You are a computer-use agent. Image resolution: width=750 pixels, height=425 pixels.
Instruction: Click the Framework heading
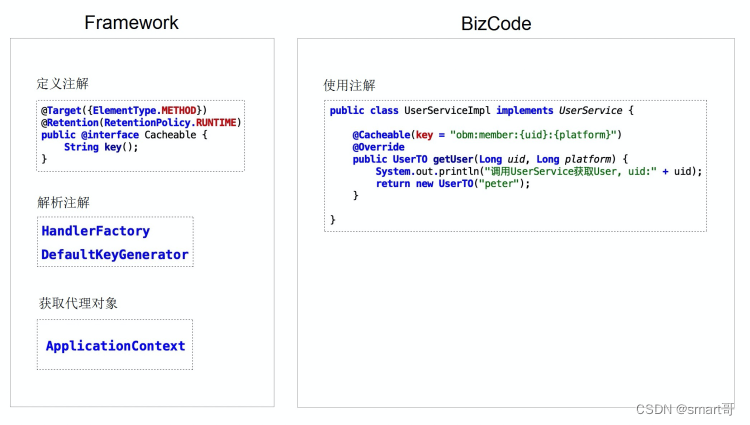tap(131, 22)
